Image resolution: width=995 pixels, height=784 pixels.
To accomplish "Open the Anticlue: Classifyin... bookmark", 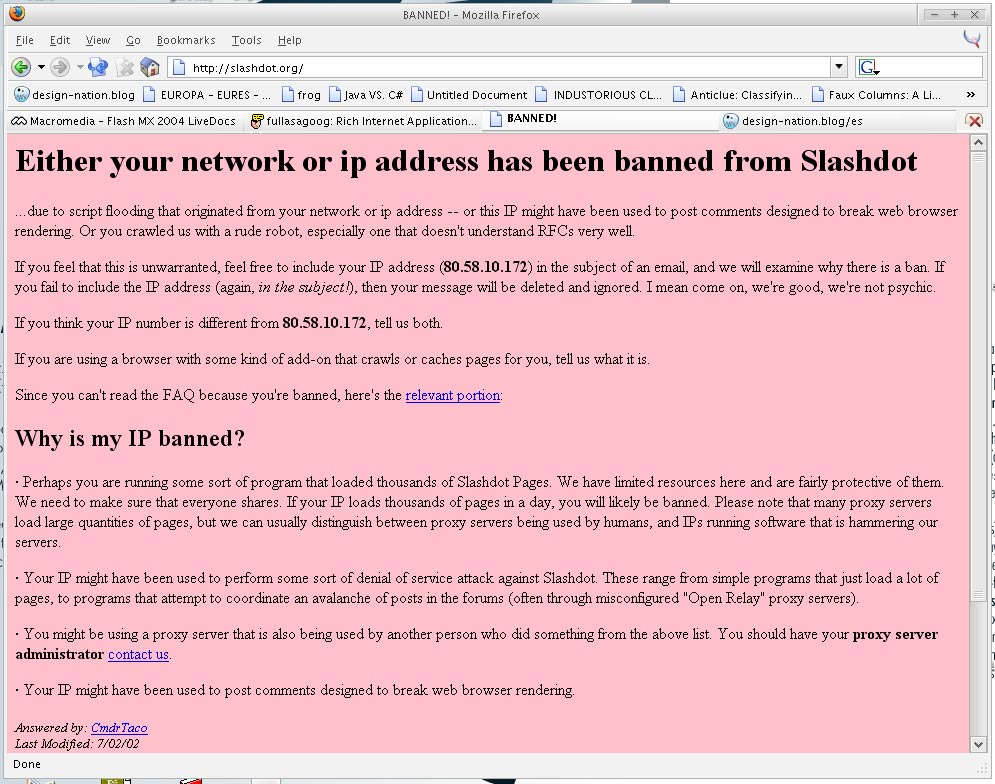I will pos(737,95).
